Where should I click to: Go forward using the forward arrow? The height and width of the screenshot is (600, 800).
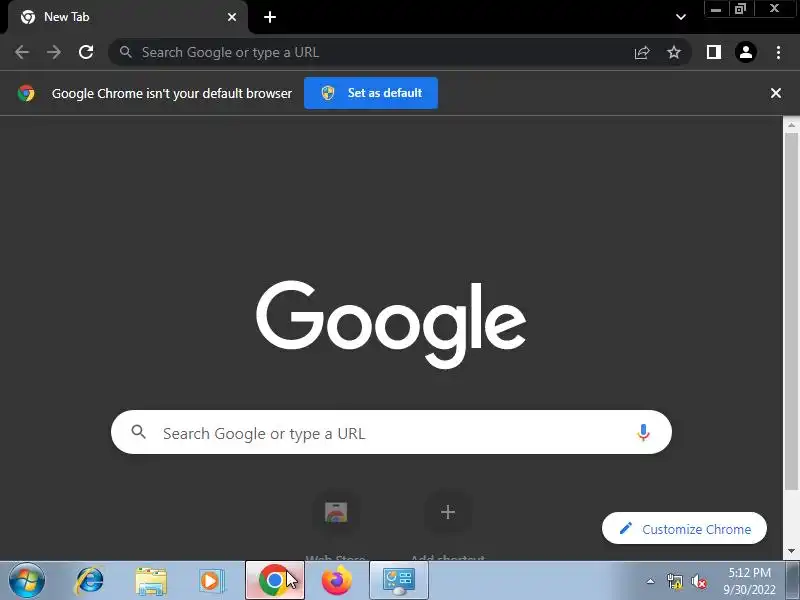[54, 52]
